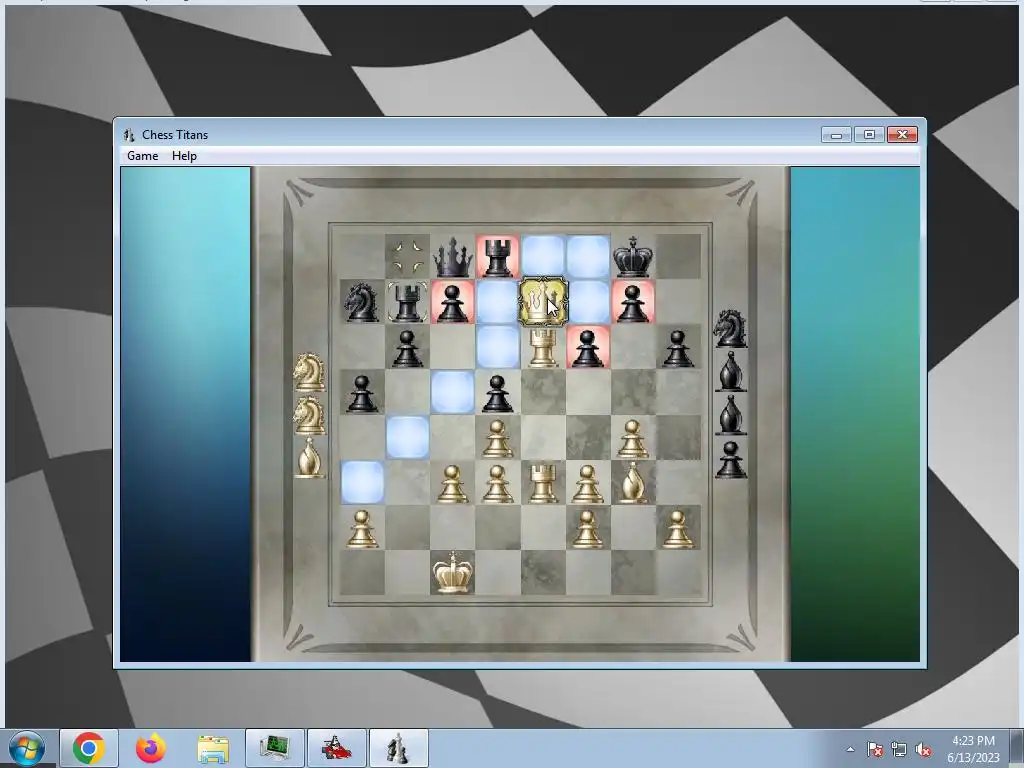This screenshot has width=1024, height=768.
Task: Select the white pawn on d4
Action: click(x=497, y=437)
